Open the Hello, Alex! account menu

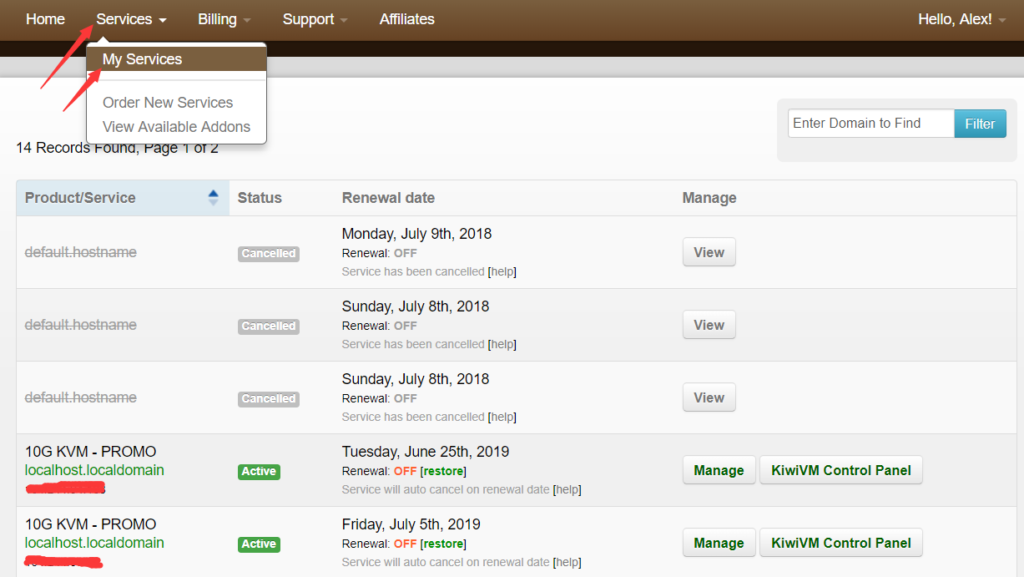pyautogui.click(x=961, y=19)
